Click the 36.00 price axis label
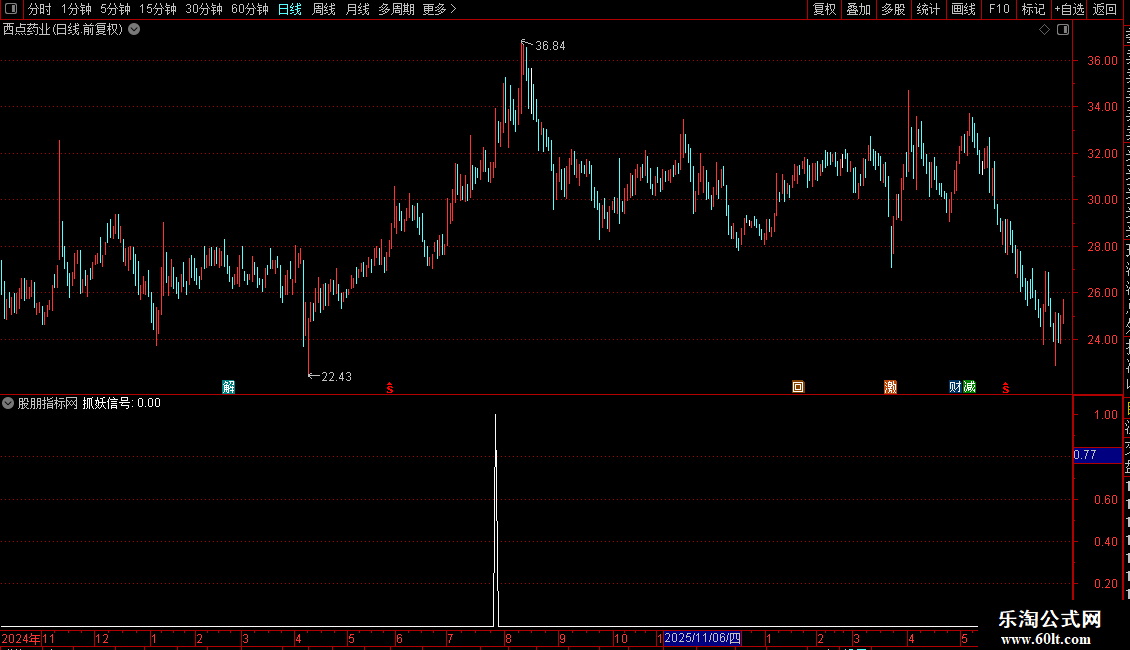 [x=1103, y=61]
